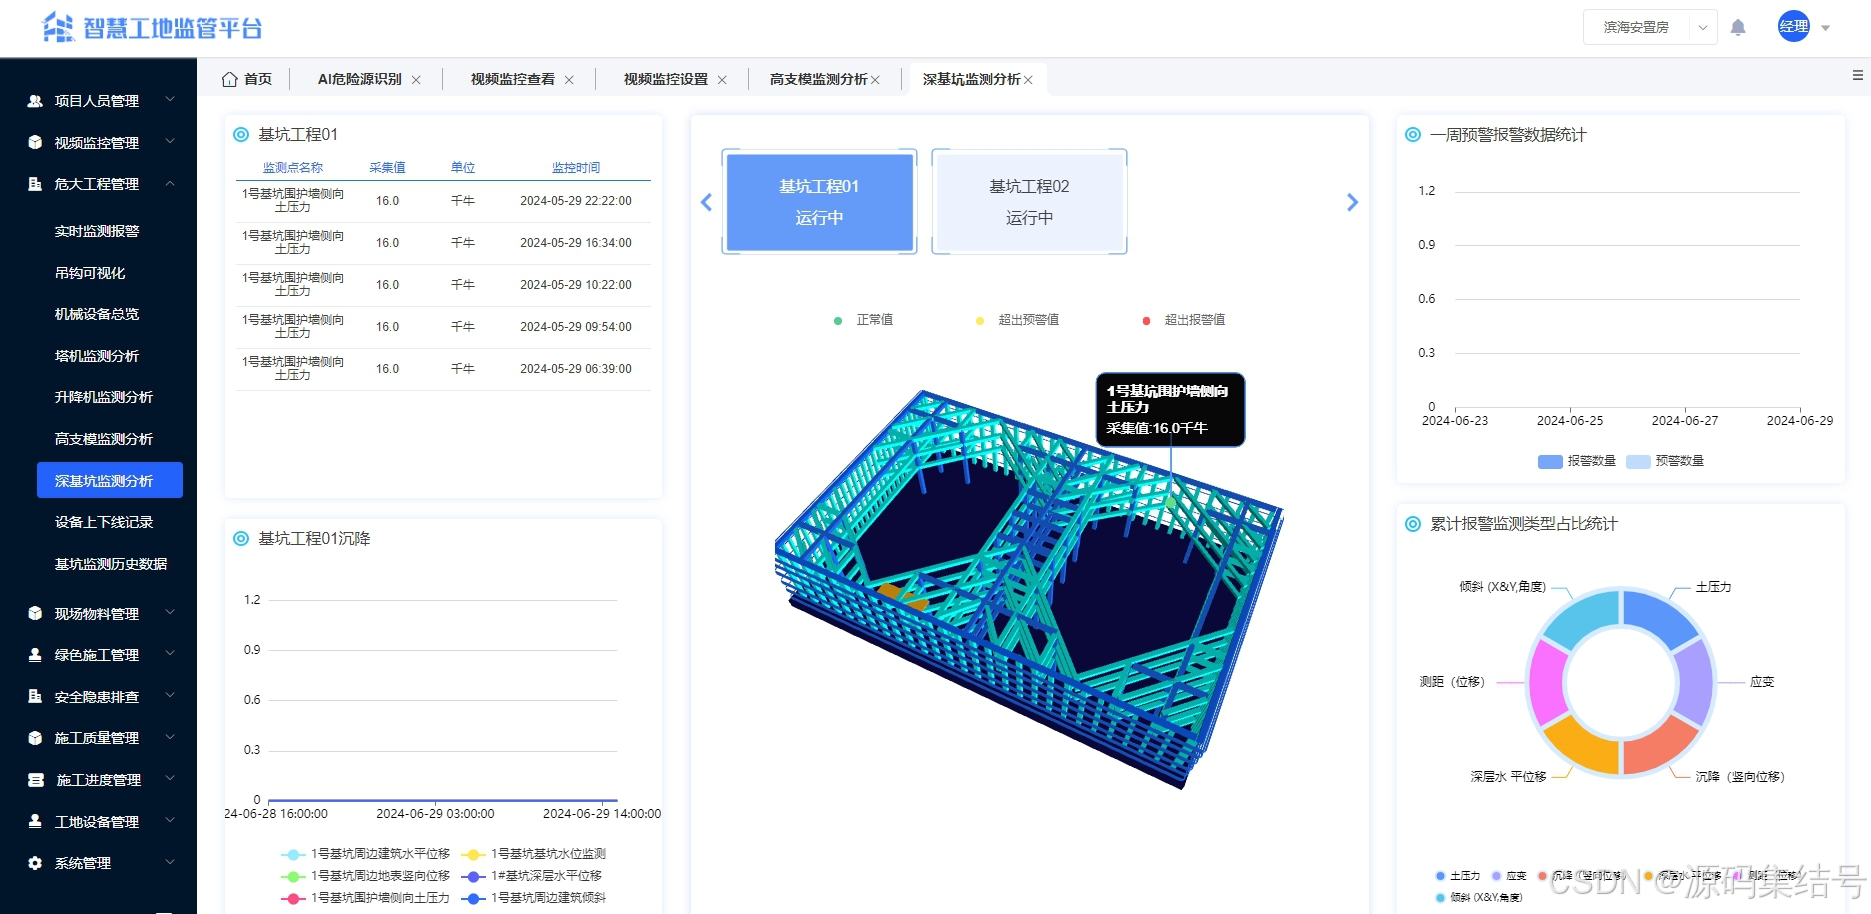The height and width of the screenshot is (914, 1871).
Task: Close the 视频监控设置 tab
Action: (x=722, y=80)
